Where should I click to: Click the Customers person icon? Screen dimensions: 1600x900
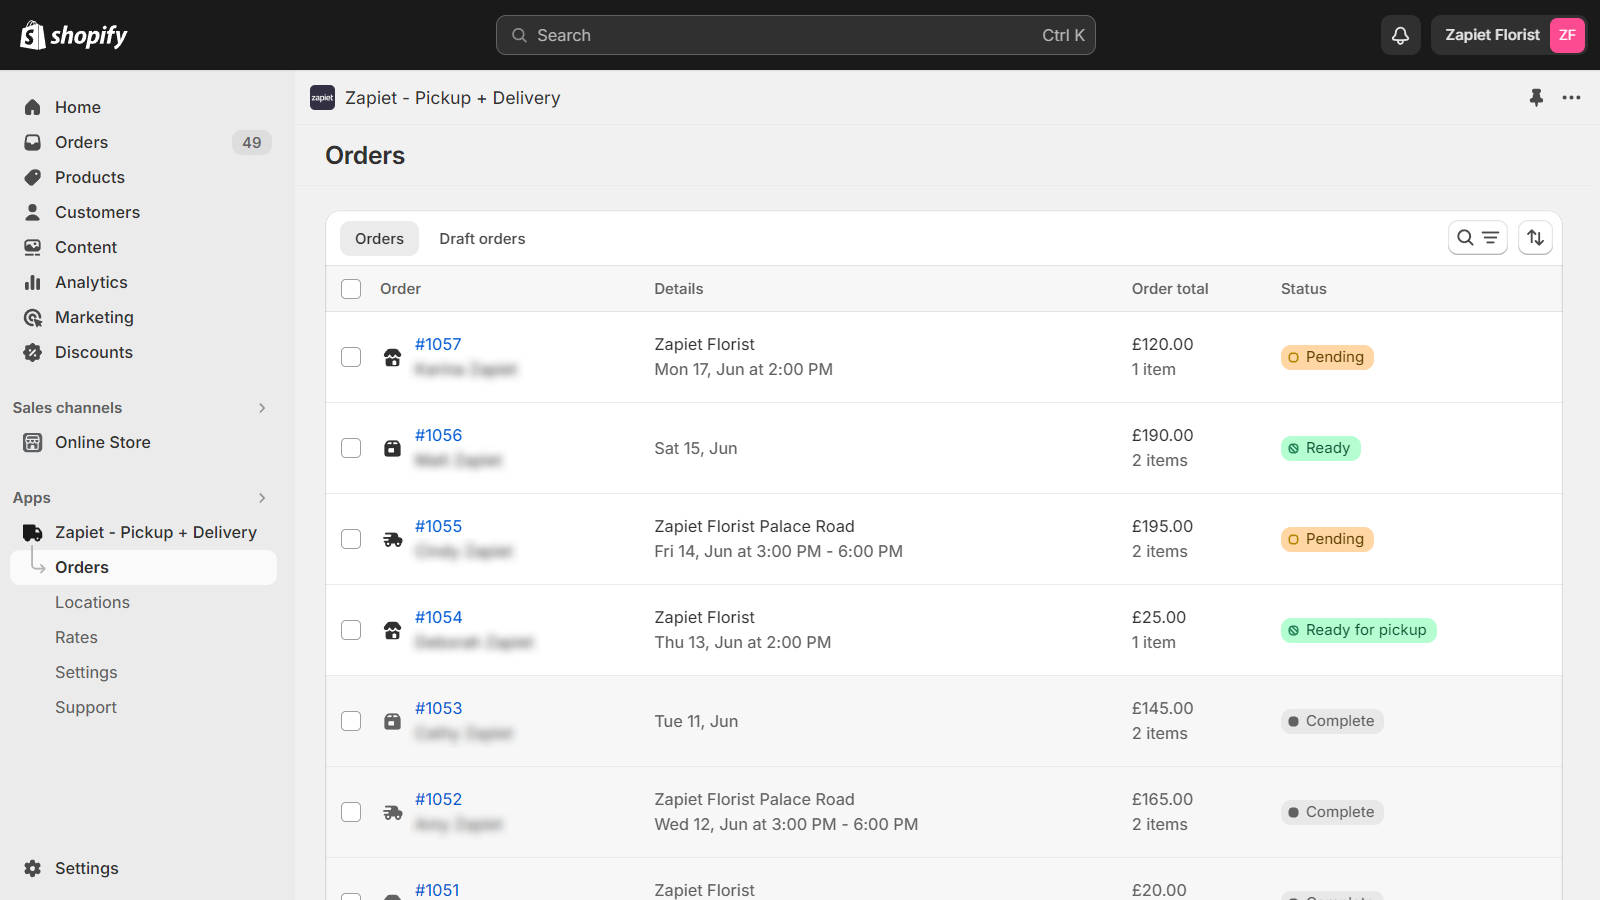tap(33, 212)
